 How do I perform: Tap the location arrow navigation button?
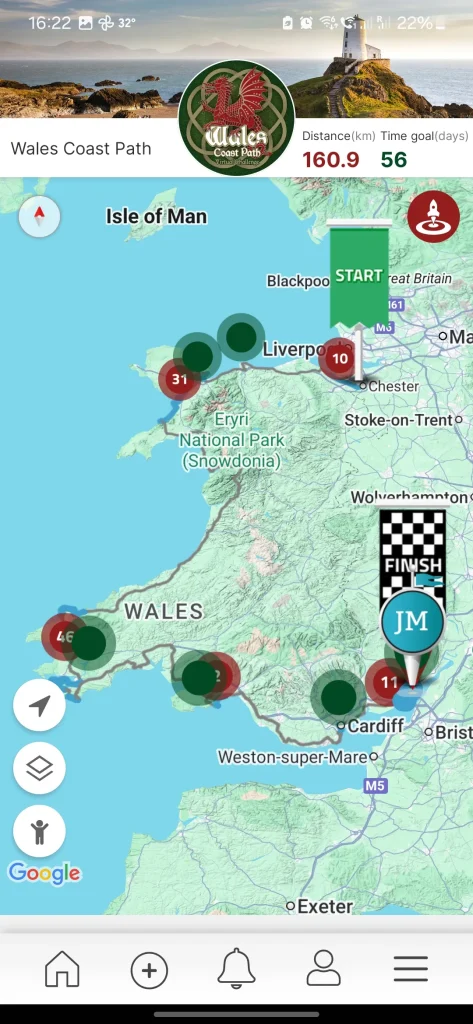tap(39, 705)
